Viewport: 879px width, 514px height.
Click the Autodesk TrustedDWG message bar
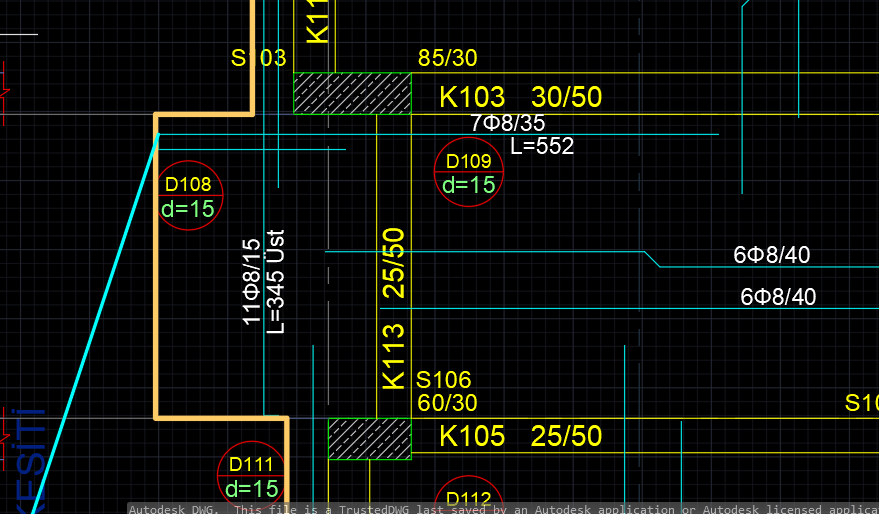tap(503, 508)
